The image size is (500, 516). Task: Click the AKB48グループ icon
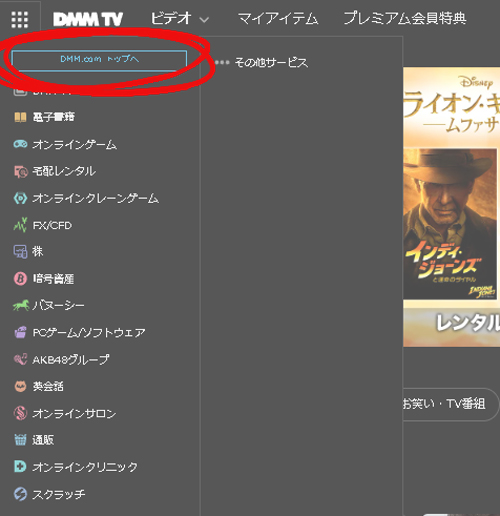[x=20, y=359]
